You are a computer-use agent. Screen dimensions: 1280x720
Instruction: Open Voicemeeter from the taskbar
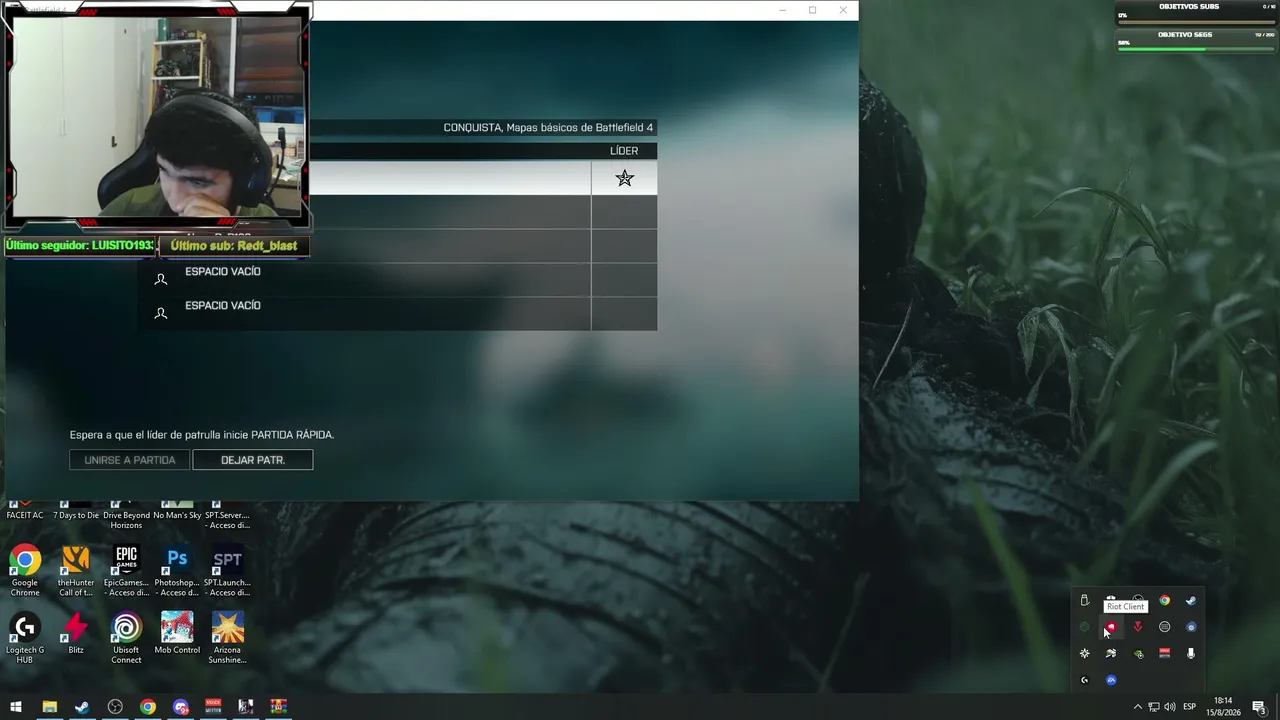click(x=213, y=707)
